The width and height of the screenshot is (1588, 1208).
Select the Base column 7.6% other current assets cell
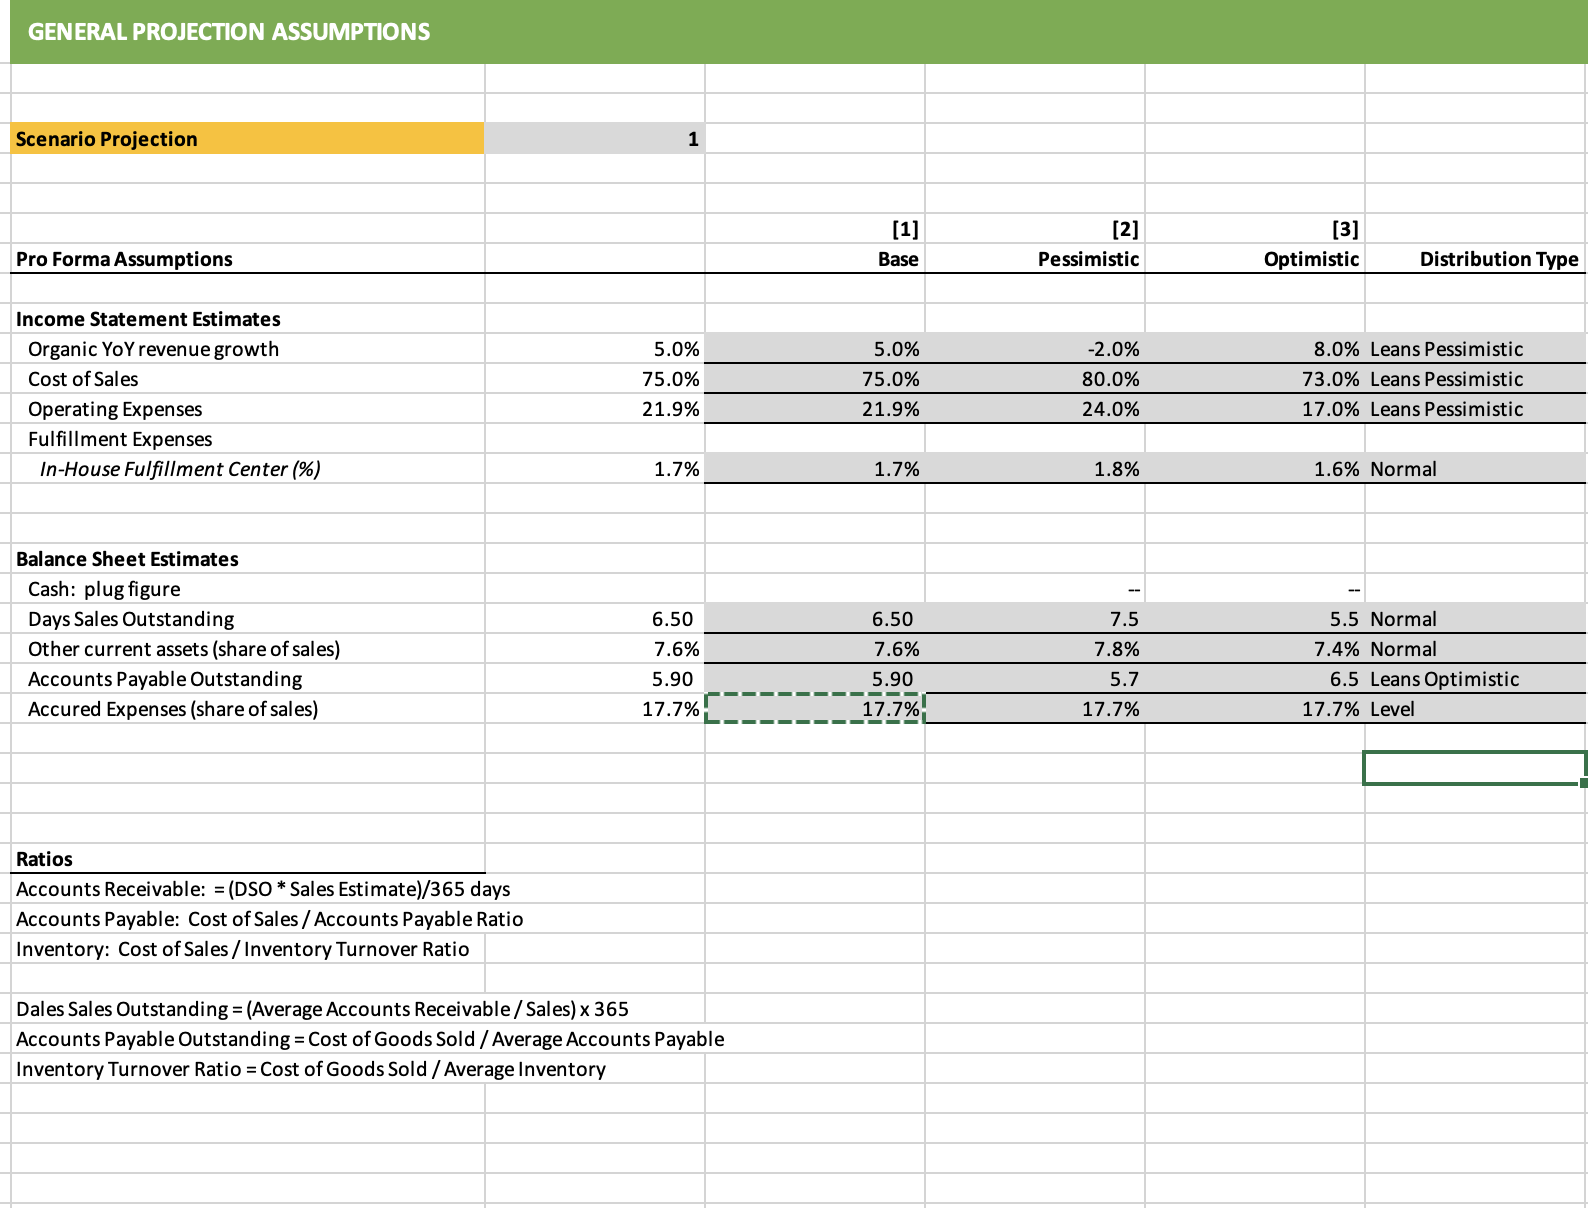point(815,649)
